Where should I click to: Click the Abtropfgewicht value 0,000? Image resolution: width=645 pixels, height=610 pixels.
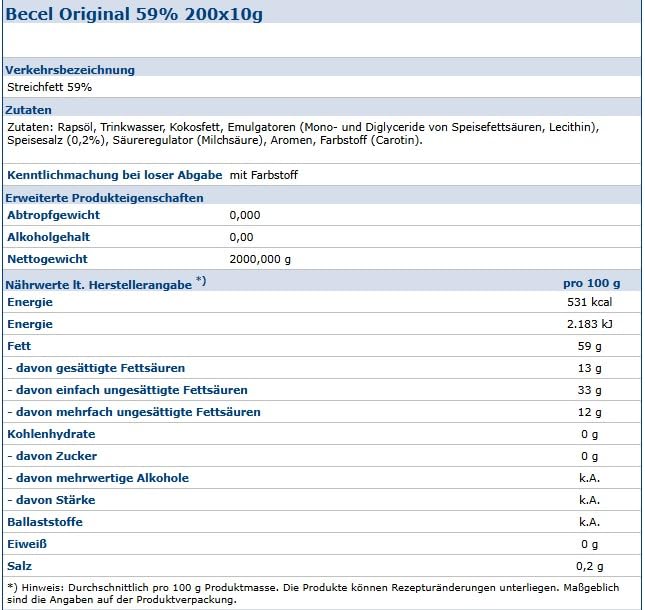(245, 215)
